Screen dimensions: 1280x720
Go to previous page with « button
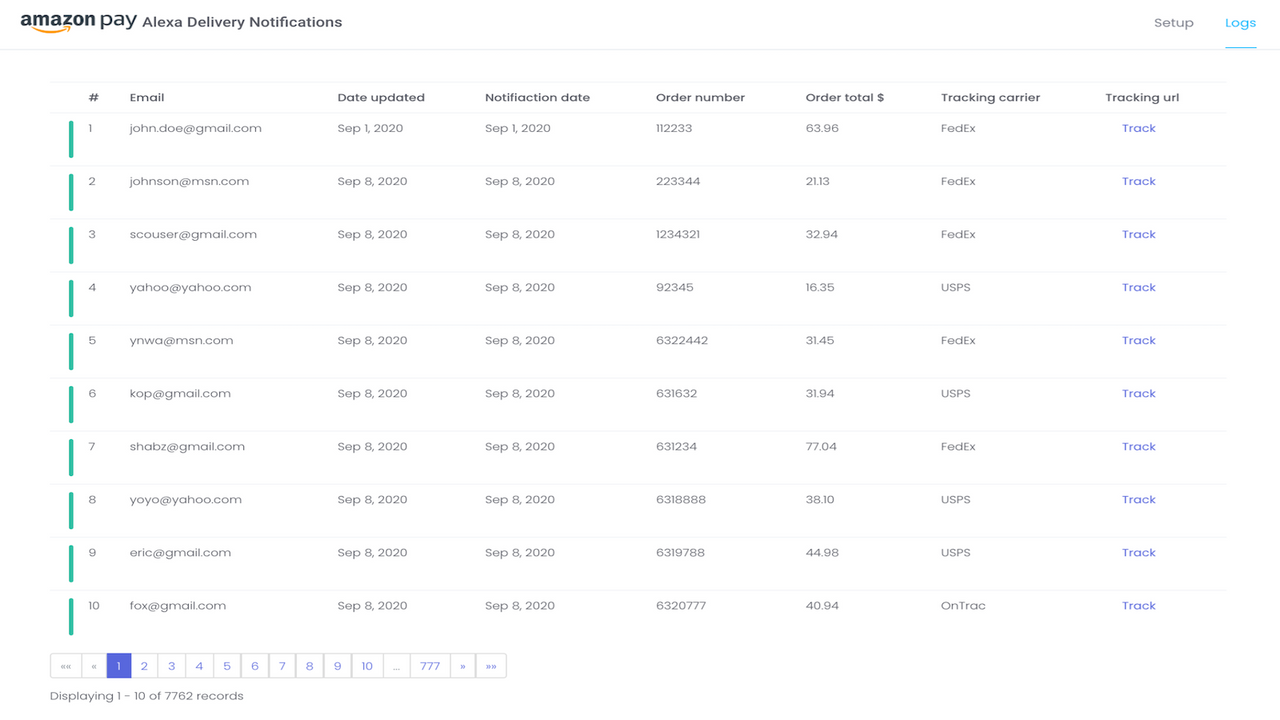point(93,666)
